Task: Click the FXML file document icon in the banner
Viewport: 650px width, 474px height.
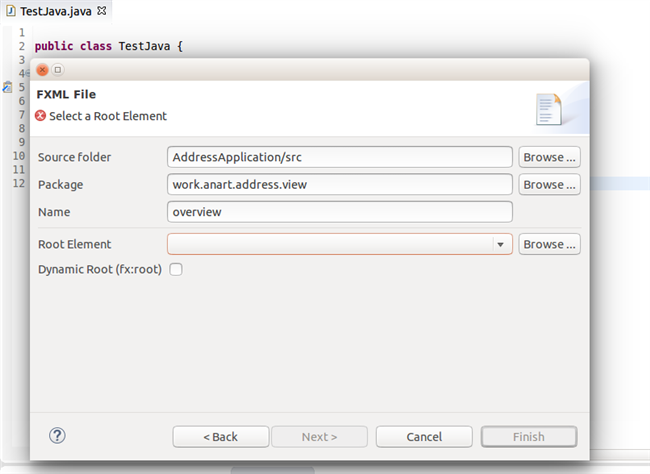Action: click(x=548, y=109)
